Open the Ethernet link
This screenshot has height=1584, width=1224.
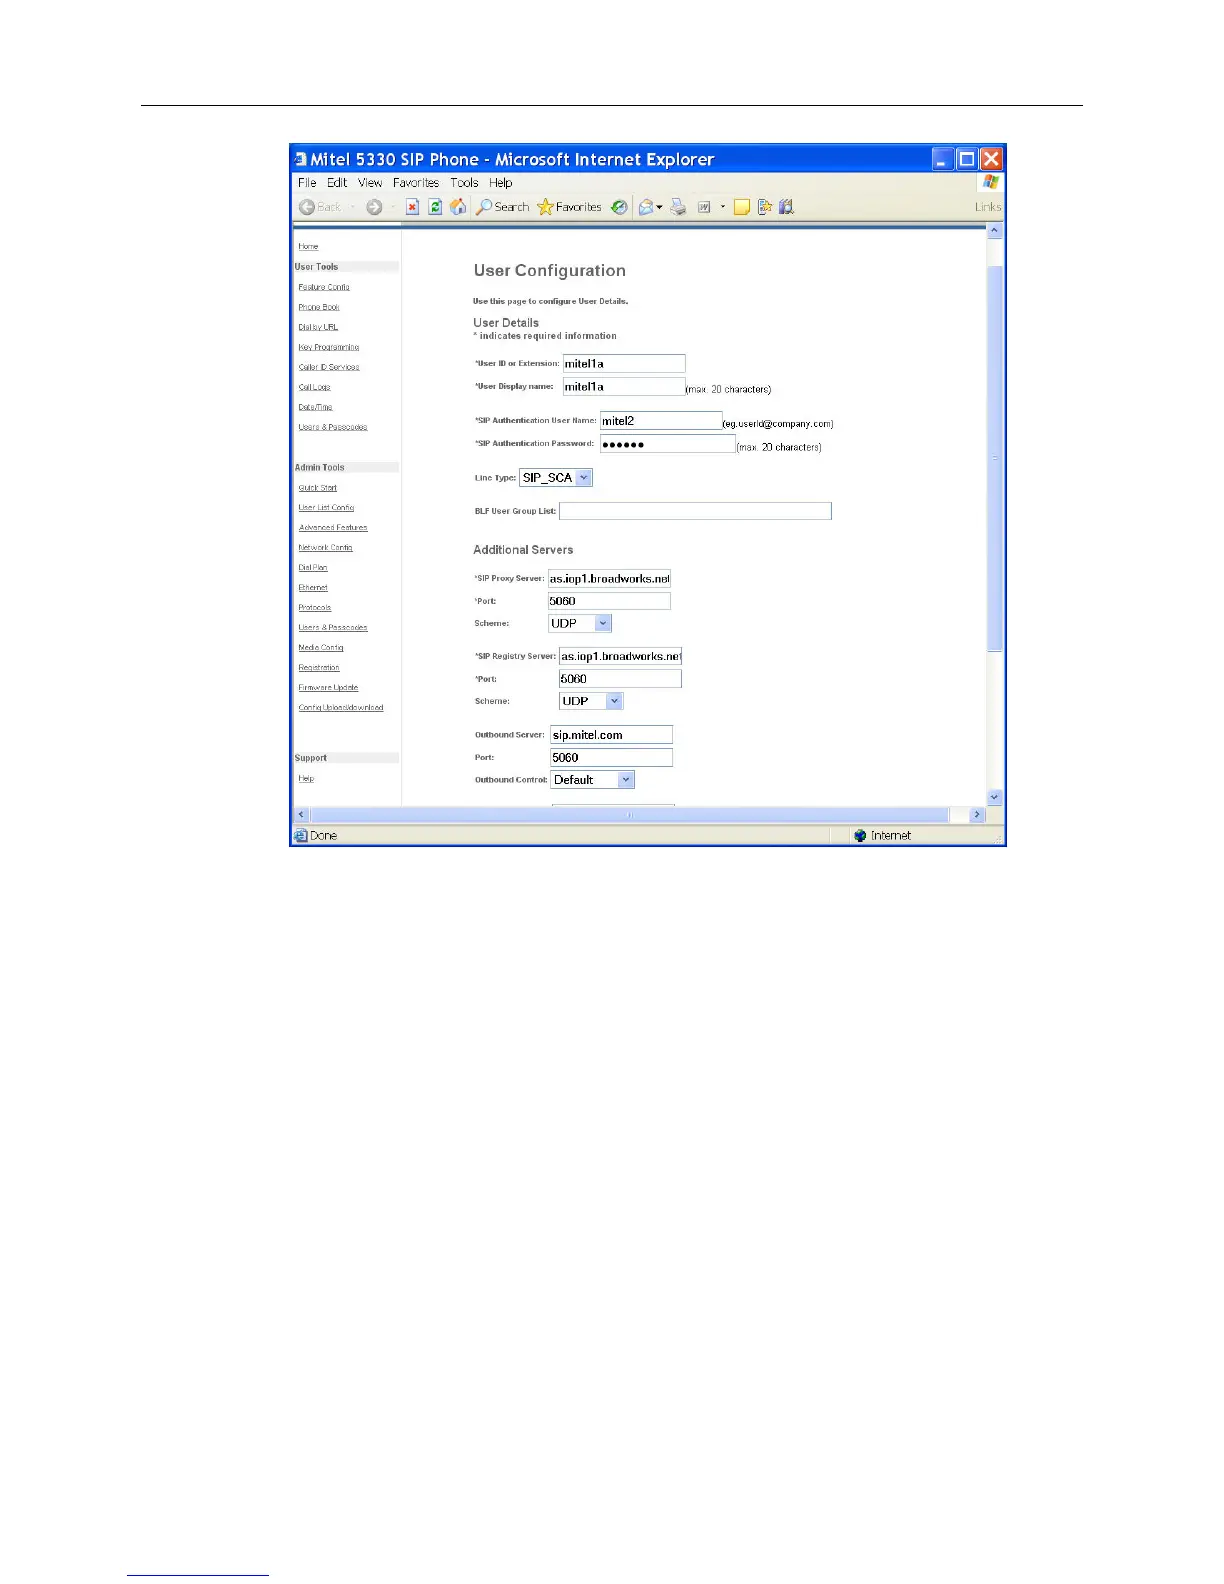313,588
